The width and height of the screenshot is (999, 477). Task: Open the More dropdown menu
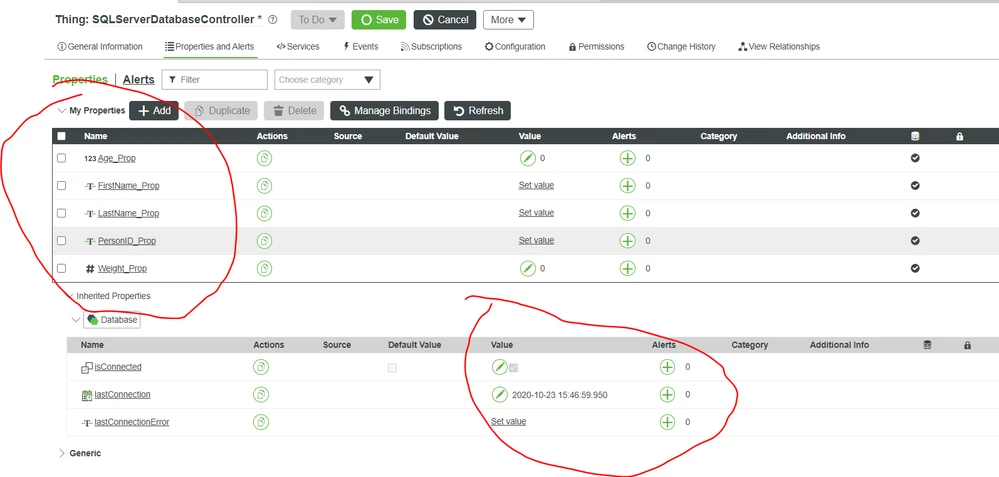point(508,20)
